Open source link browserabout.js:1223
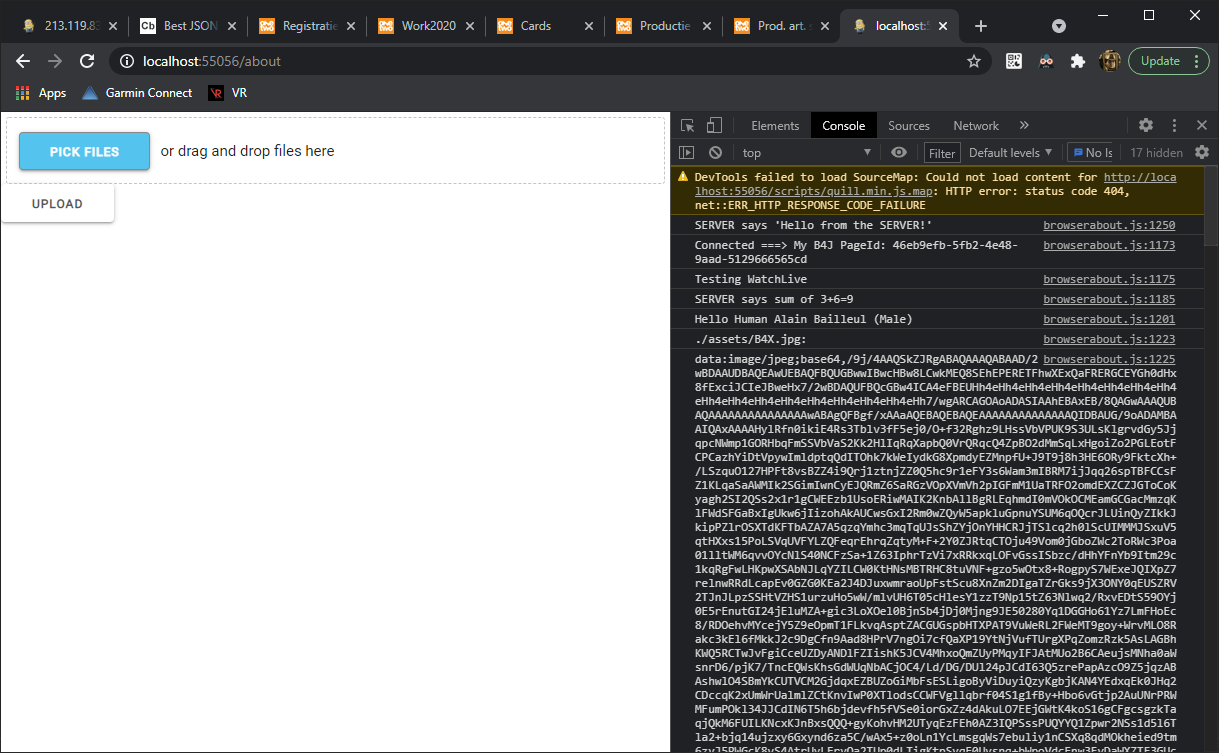Viewport: 1219px width, 753px height. (1109, 340)
